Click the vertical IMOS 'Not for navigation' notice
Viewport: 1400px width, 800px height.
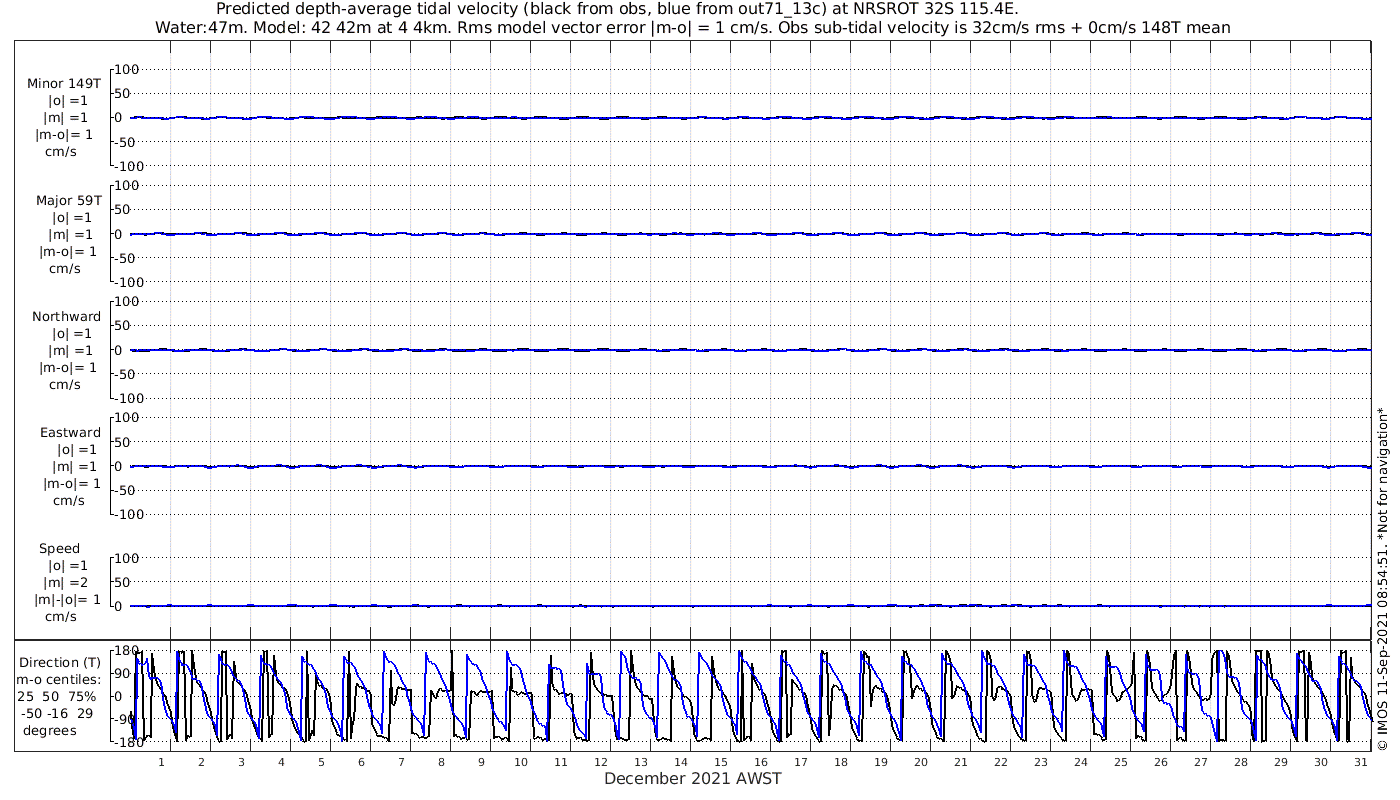1383,578
